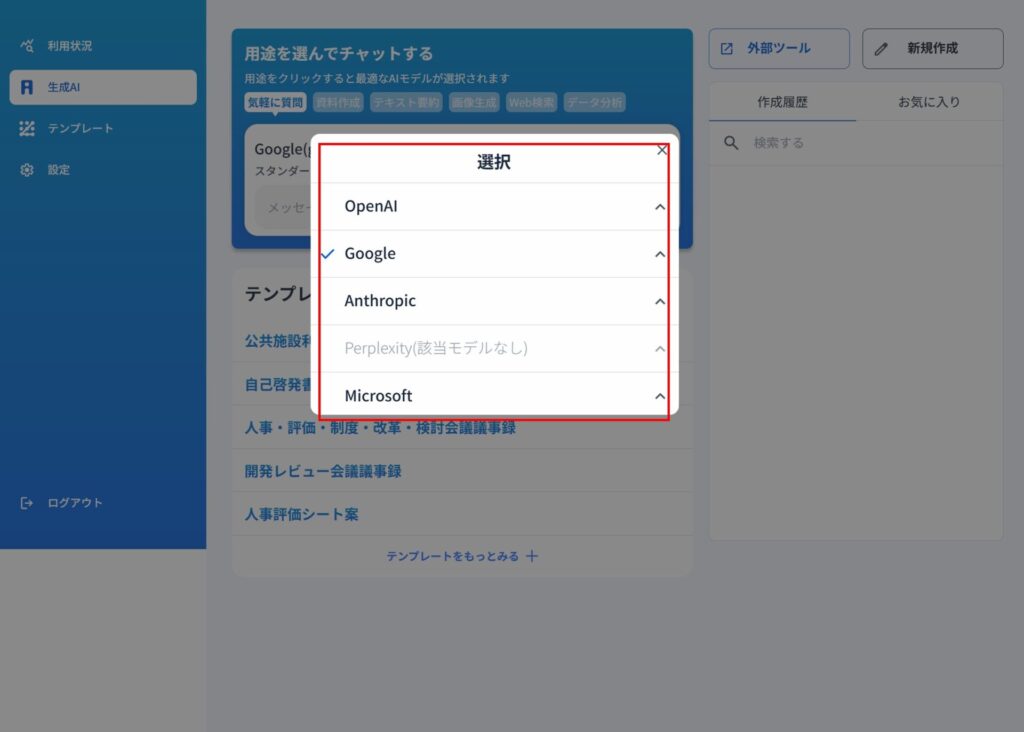Viewport: 1024px width, 732px height.
Task: Click the settings gear icon
Action: [27, 170]
